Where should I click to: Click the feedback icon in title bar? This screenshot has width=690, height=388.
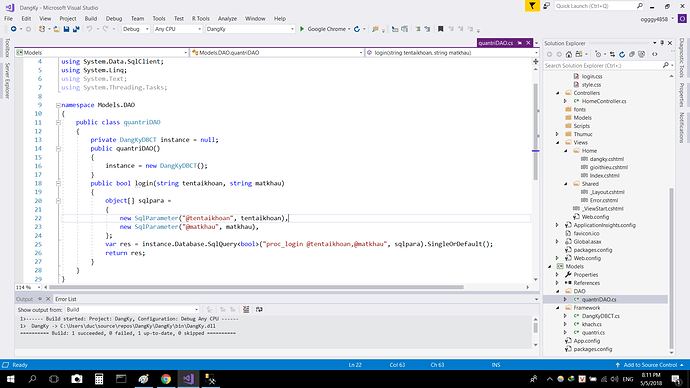[547, 6]
